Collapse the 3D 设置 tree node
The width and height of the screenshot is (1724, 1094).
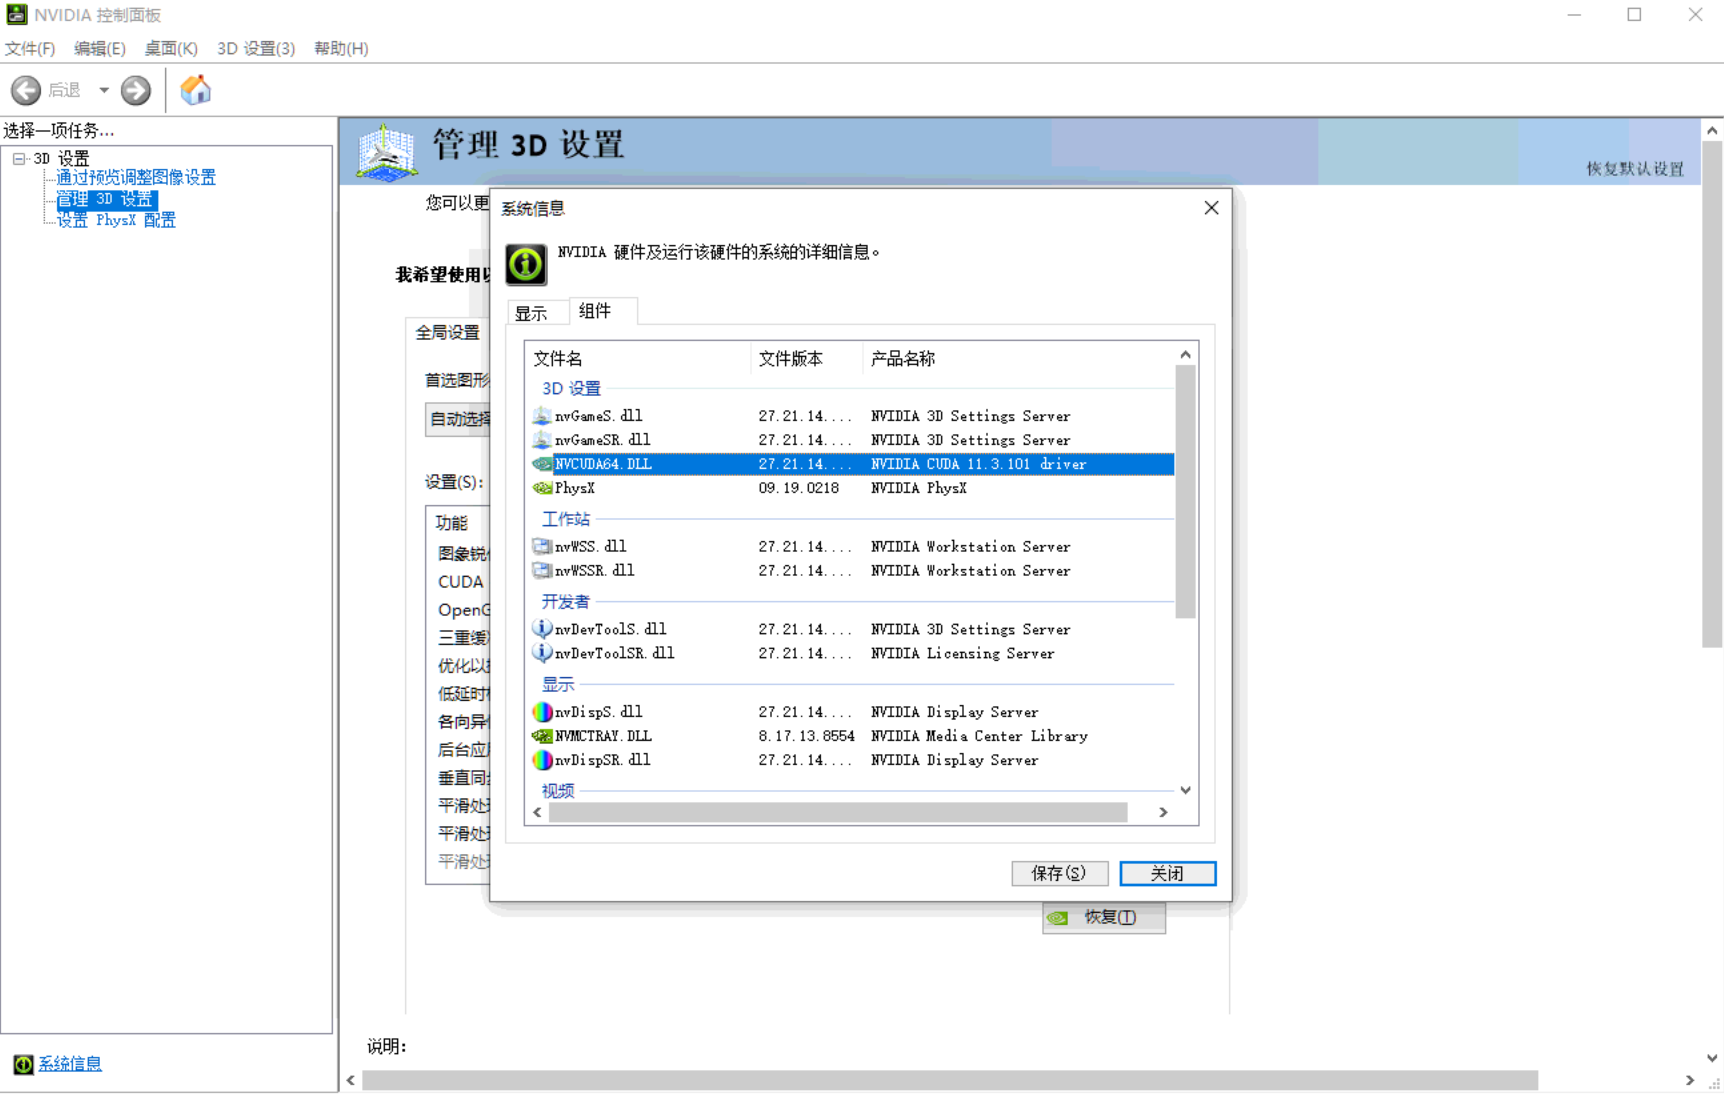(x=19, y=158)
